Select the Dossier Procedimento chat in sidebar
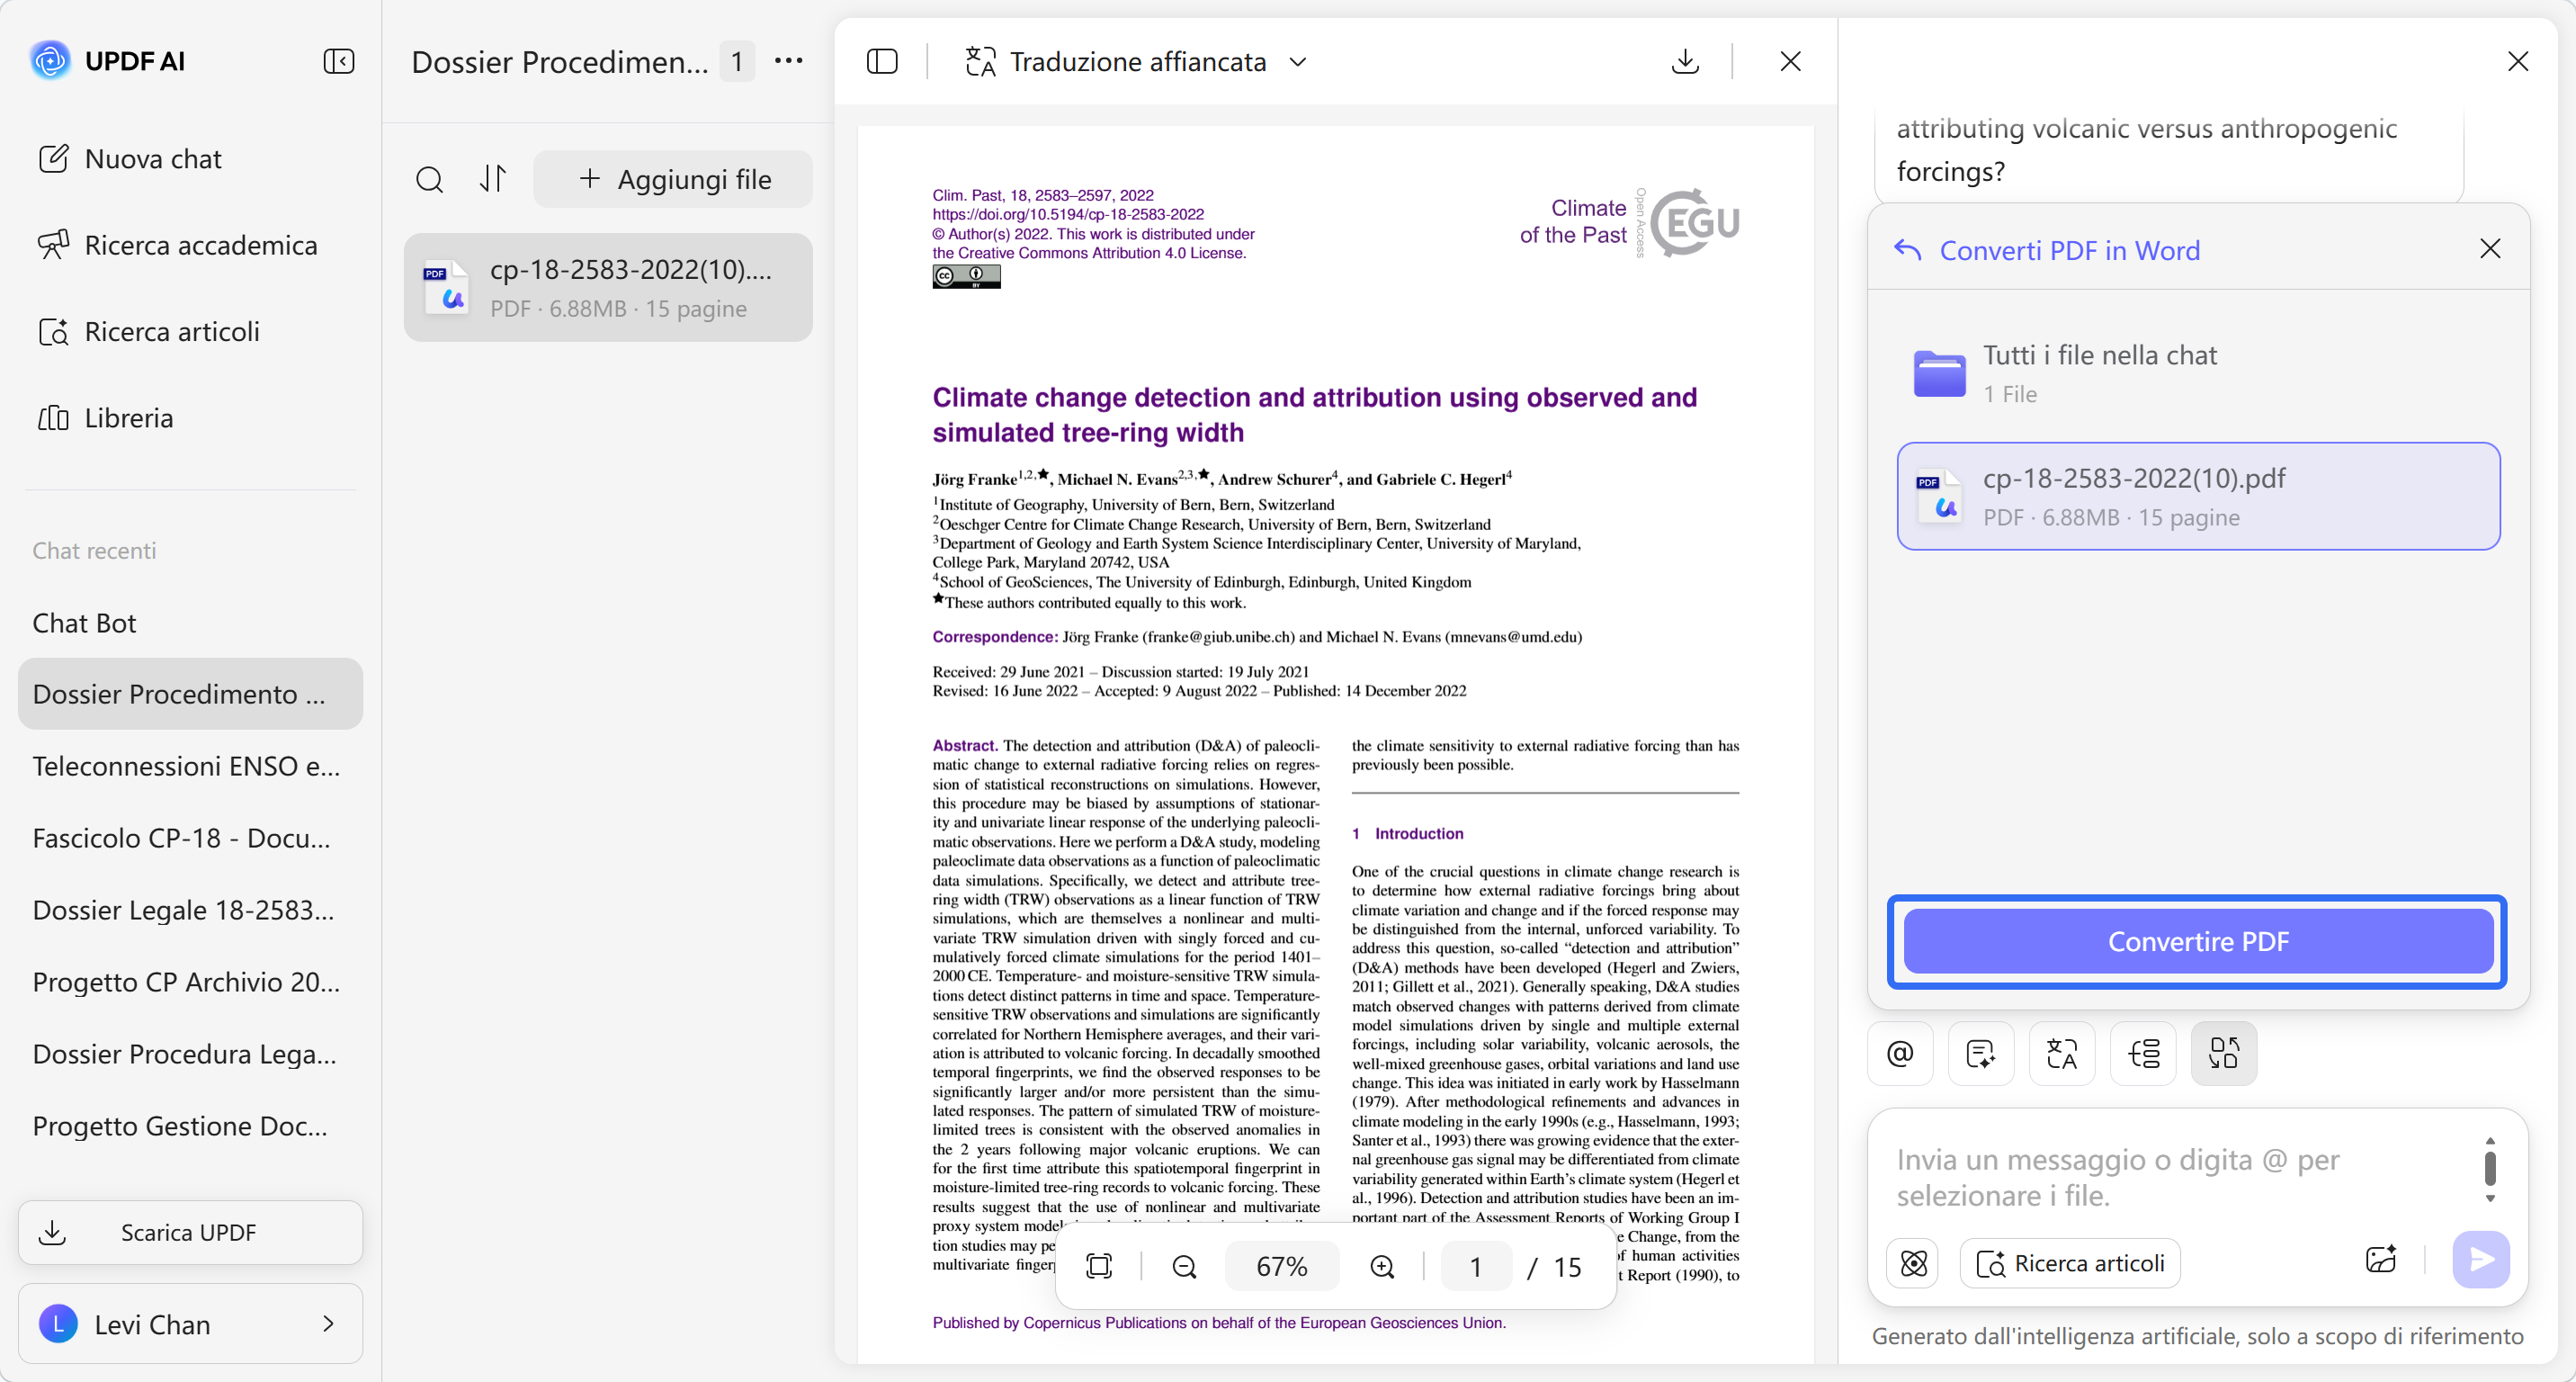The width and height of the screenshot is (2576, 1382). (x=190, y=694)
